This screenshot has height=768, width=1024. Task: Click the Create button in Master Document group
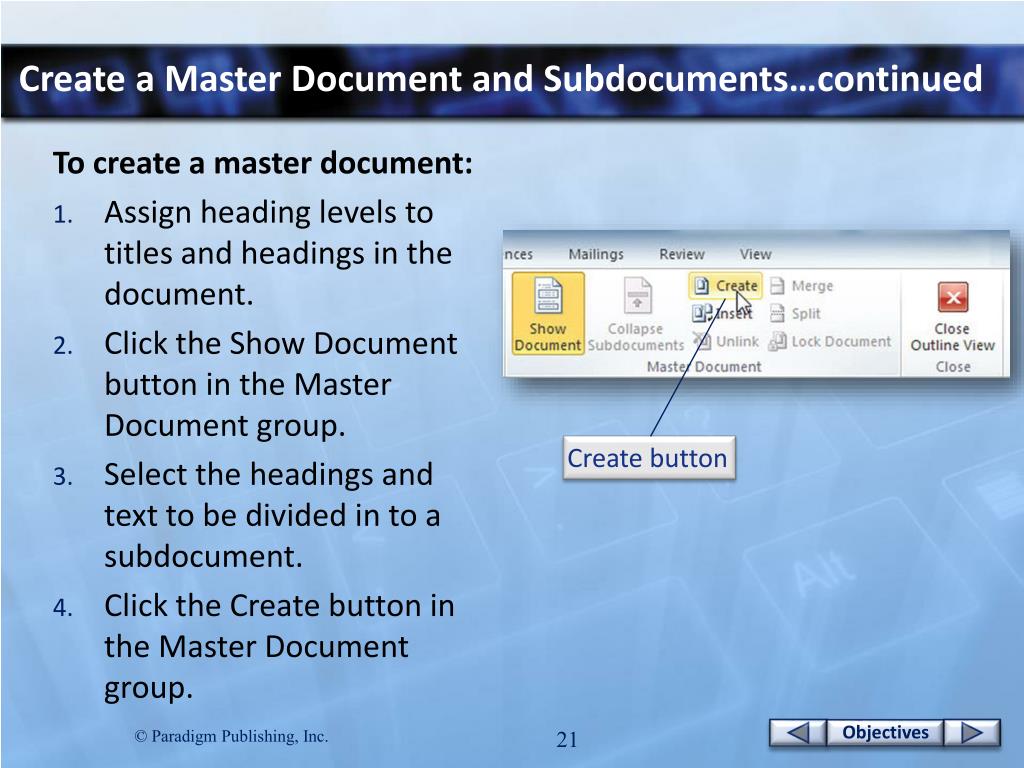(726, 286)
